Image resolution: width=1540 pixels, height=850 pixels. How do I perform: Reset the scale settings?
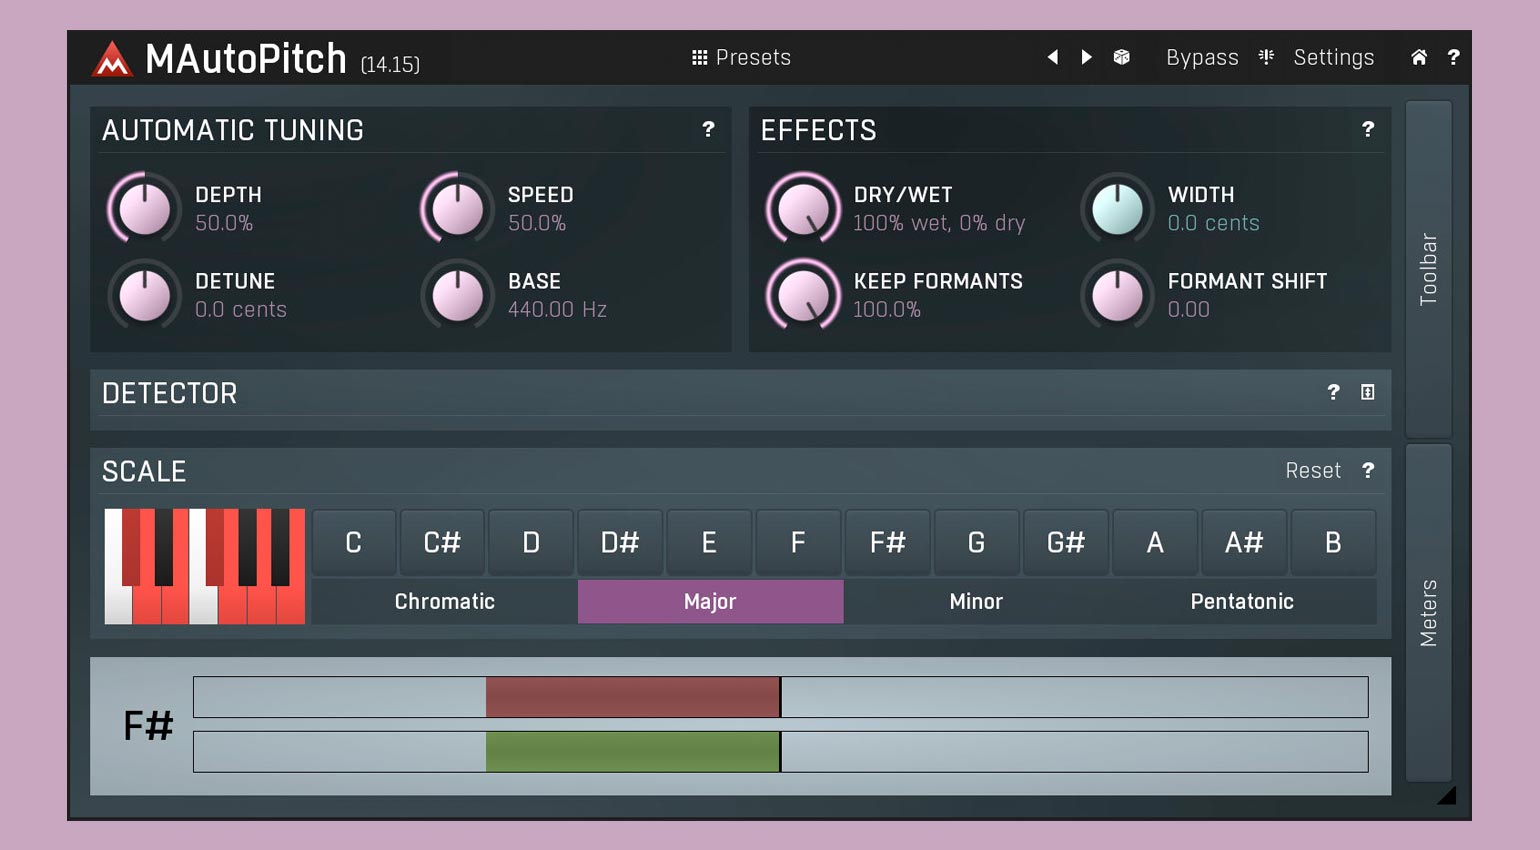(1313, 470)
